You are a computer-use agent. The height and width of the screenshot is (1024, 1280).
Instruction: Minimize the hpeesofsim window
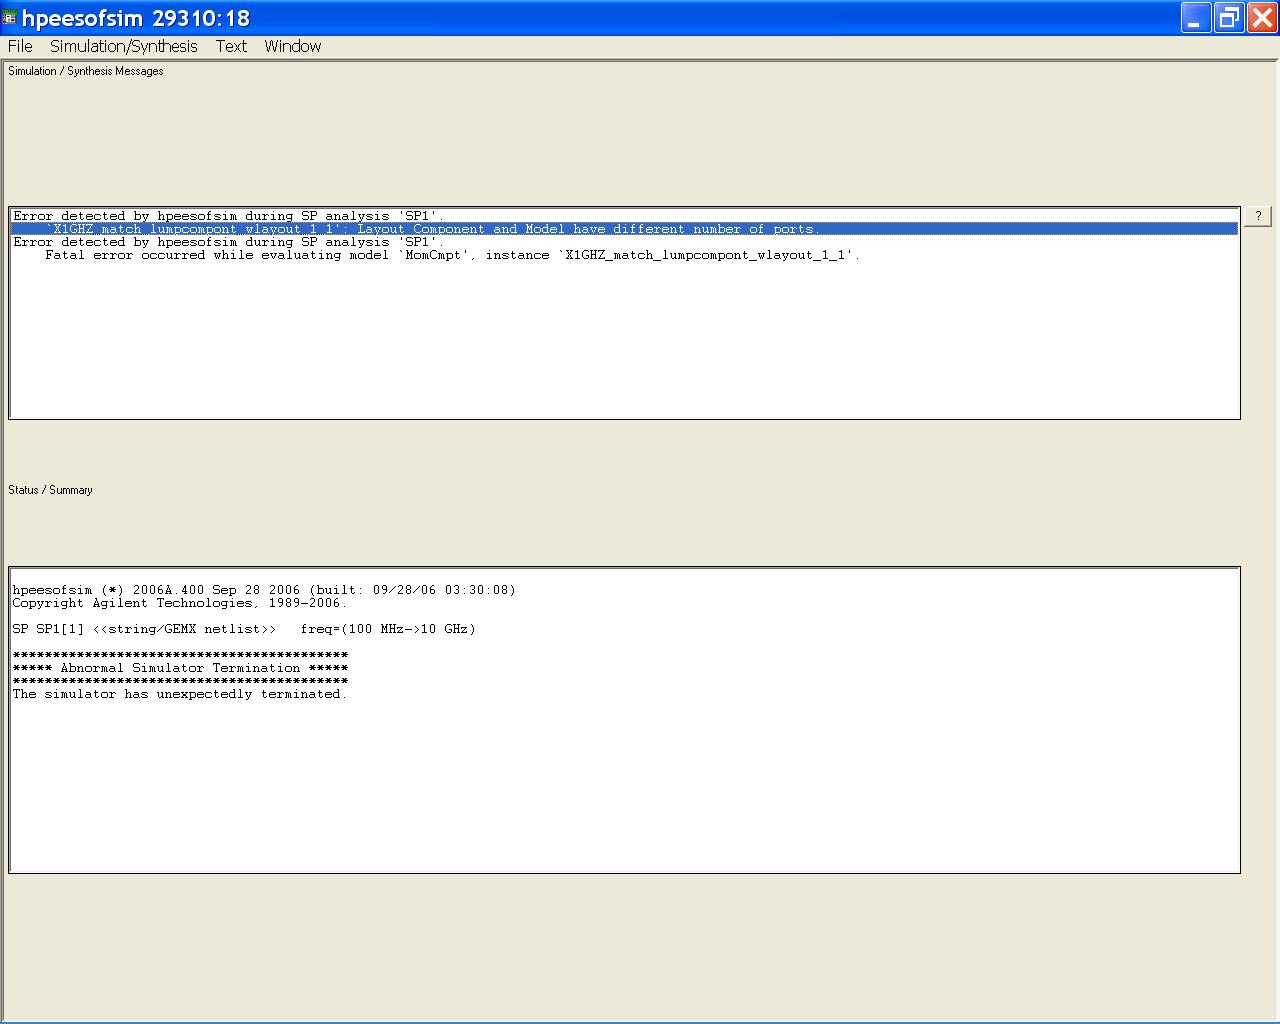[x=1196, y=18]
